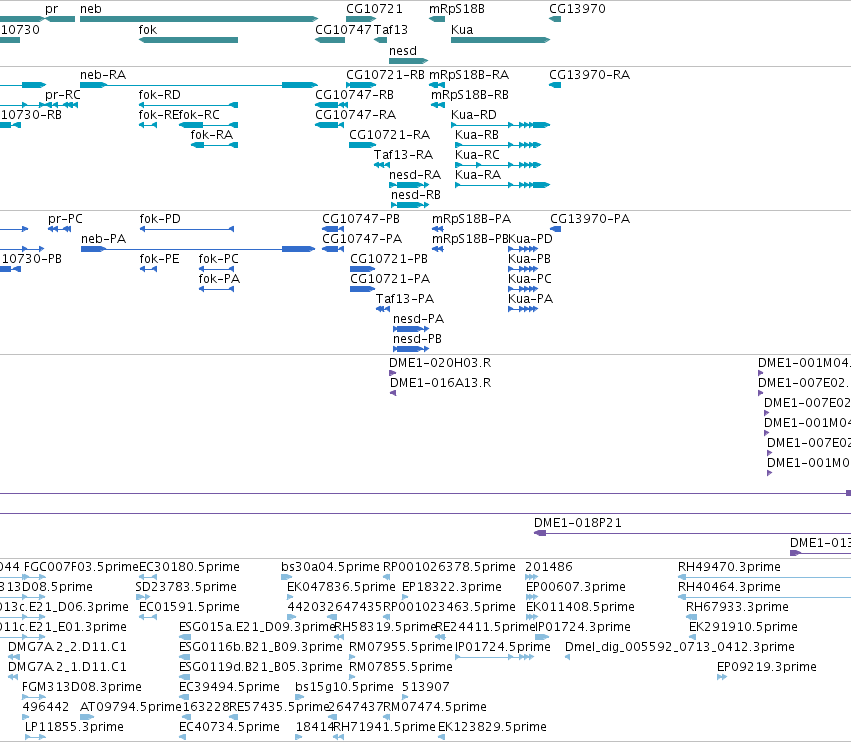
Task: Click the Kua-PA protein label
Action: coord(530,299)
